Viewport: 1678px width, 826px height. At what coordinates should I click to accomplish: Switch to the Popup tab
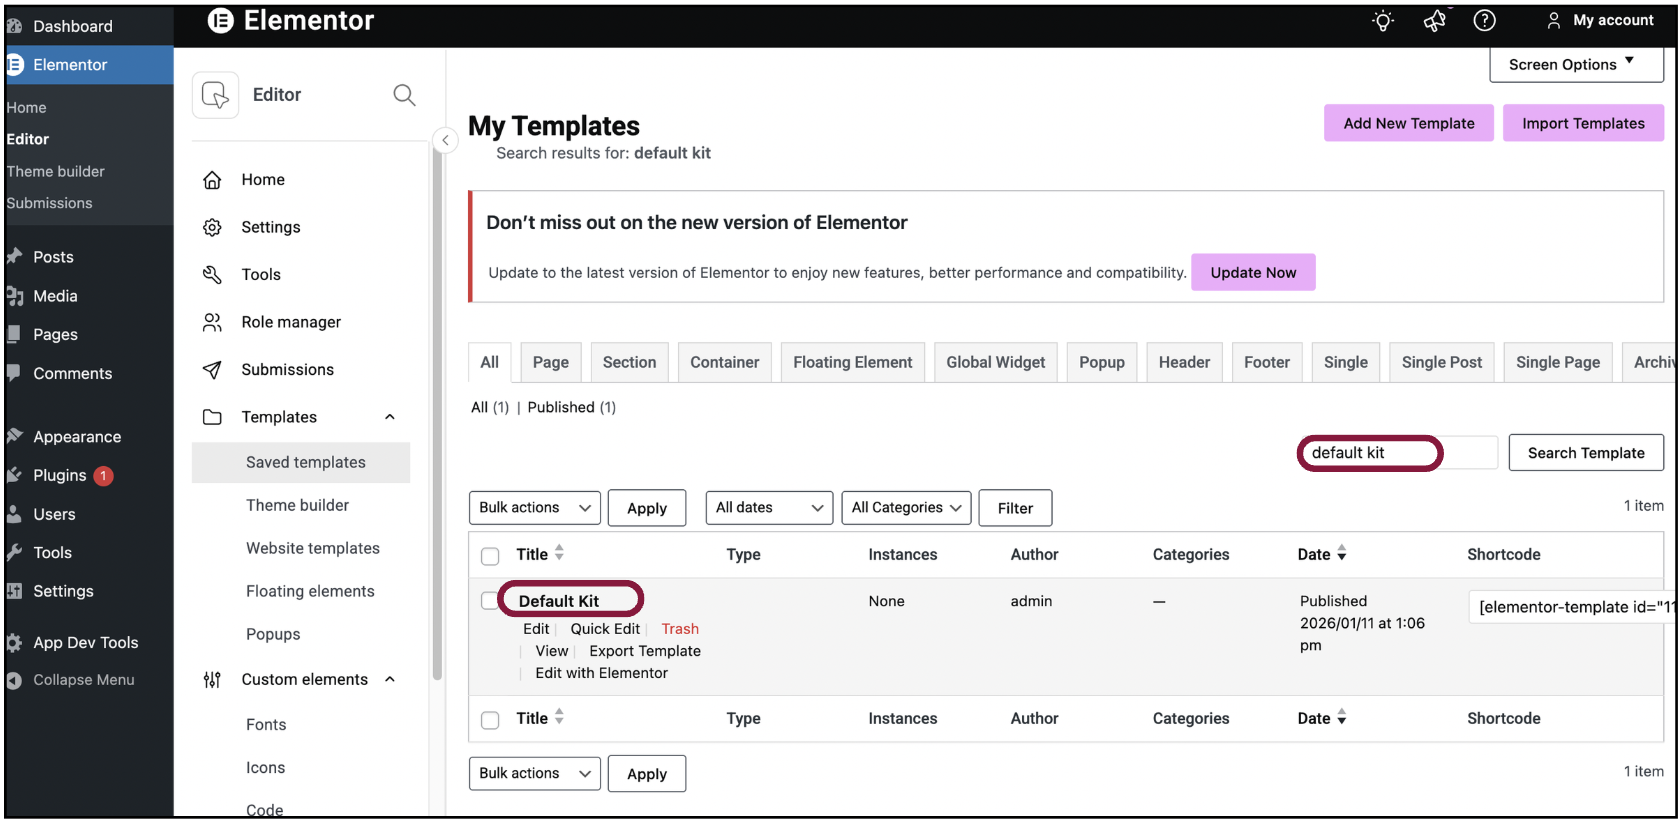(x=1101, y=363)
